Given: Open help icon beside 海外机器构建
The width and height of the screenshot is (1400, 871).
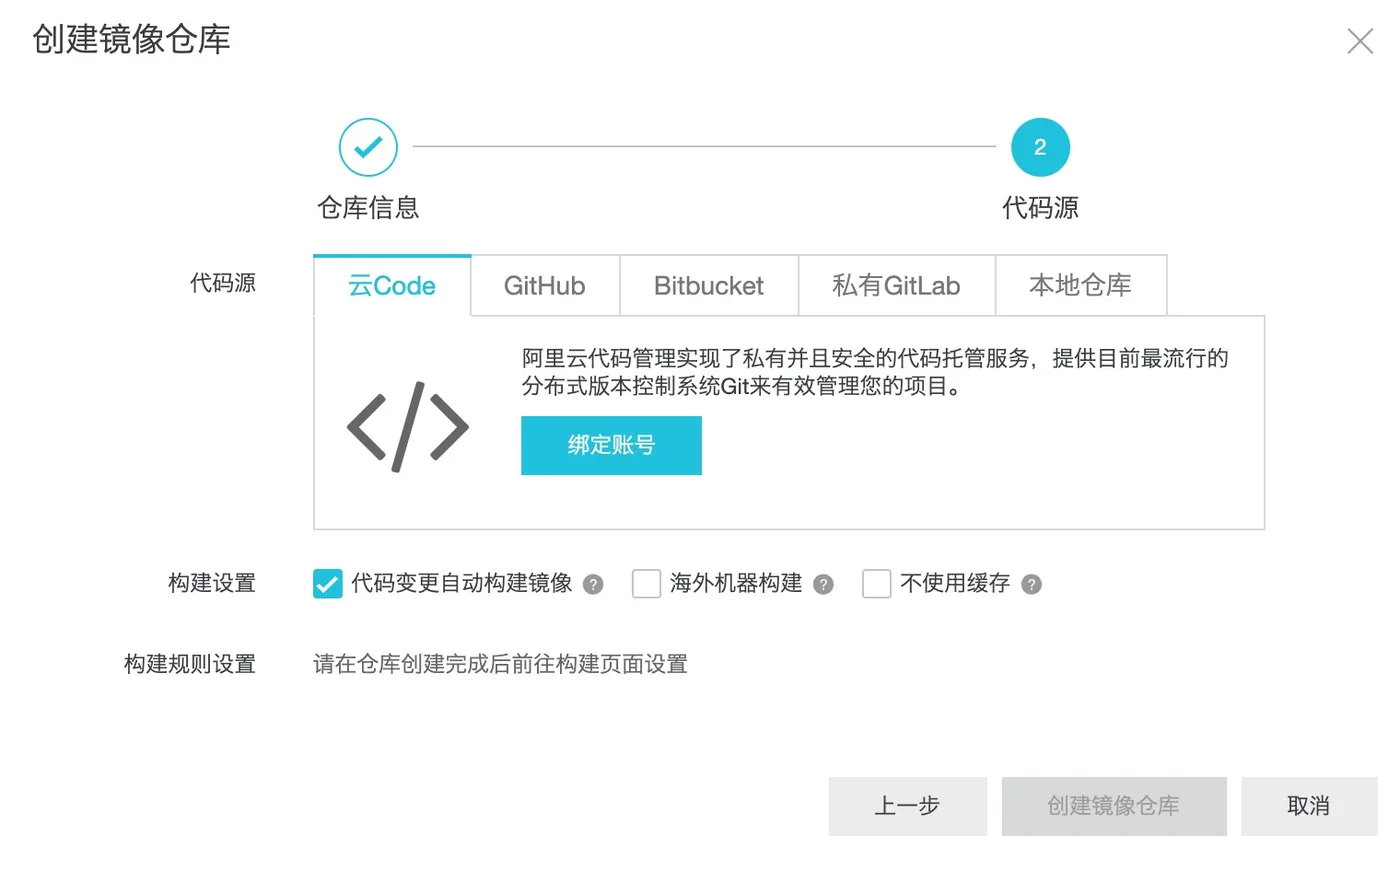Looking at the screenshot, I should click(823, 584).
